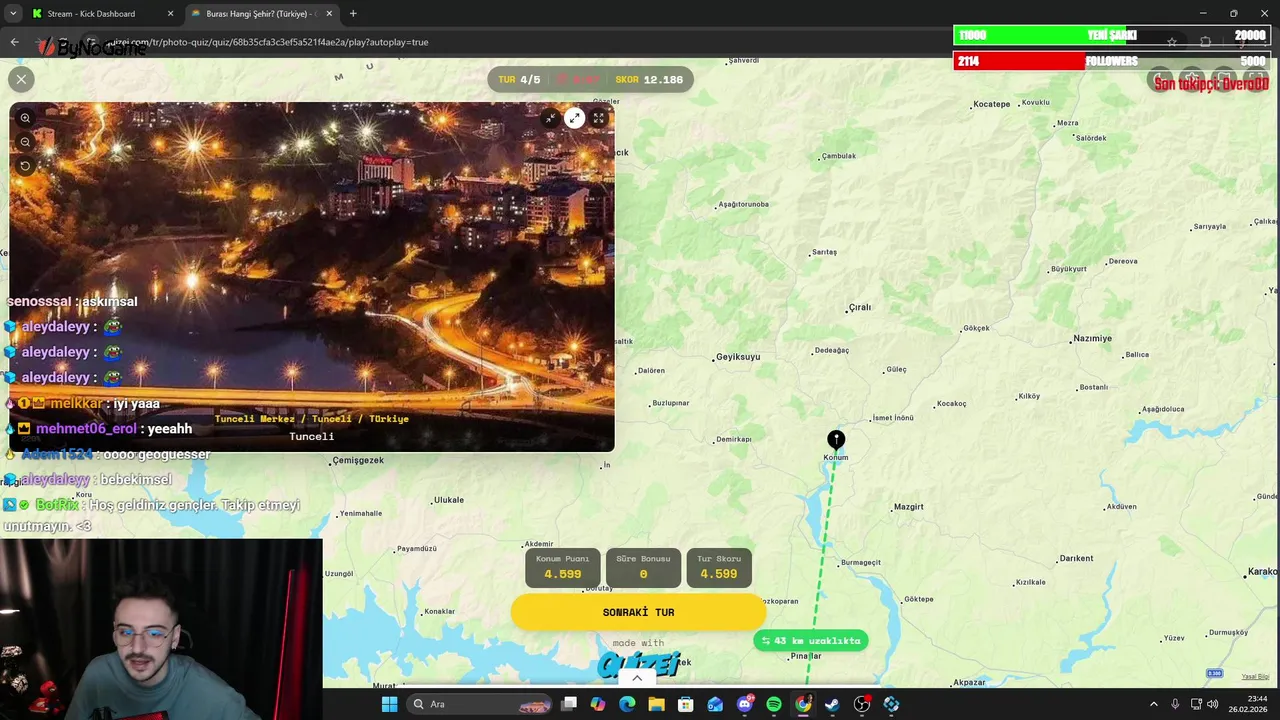
Task: Go back with browser back arrow
Action: (14, 42)
